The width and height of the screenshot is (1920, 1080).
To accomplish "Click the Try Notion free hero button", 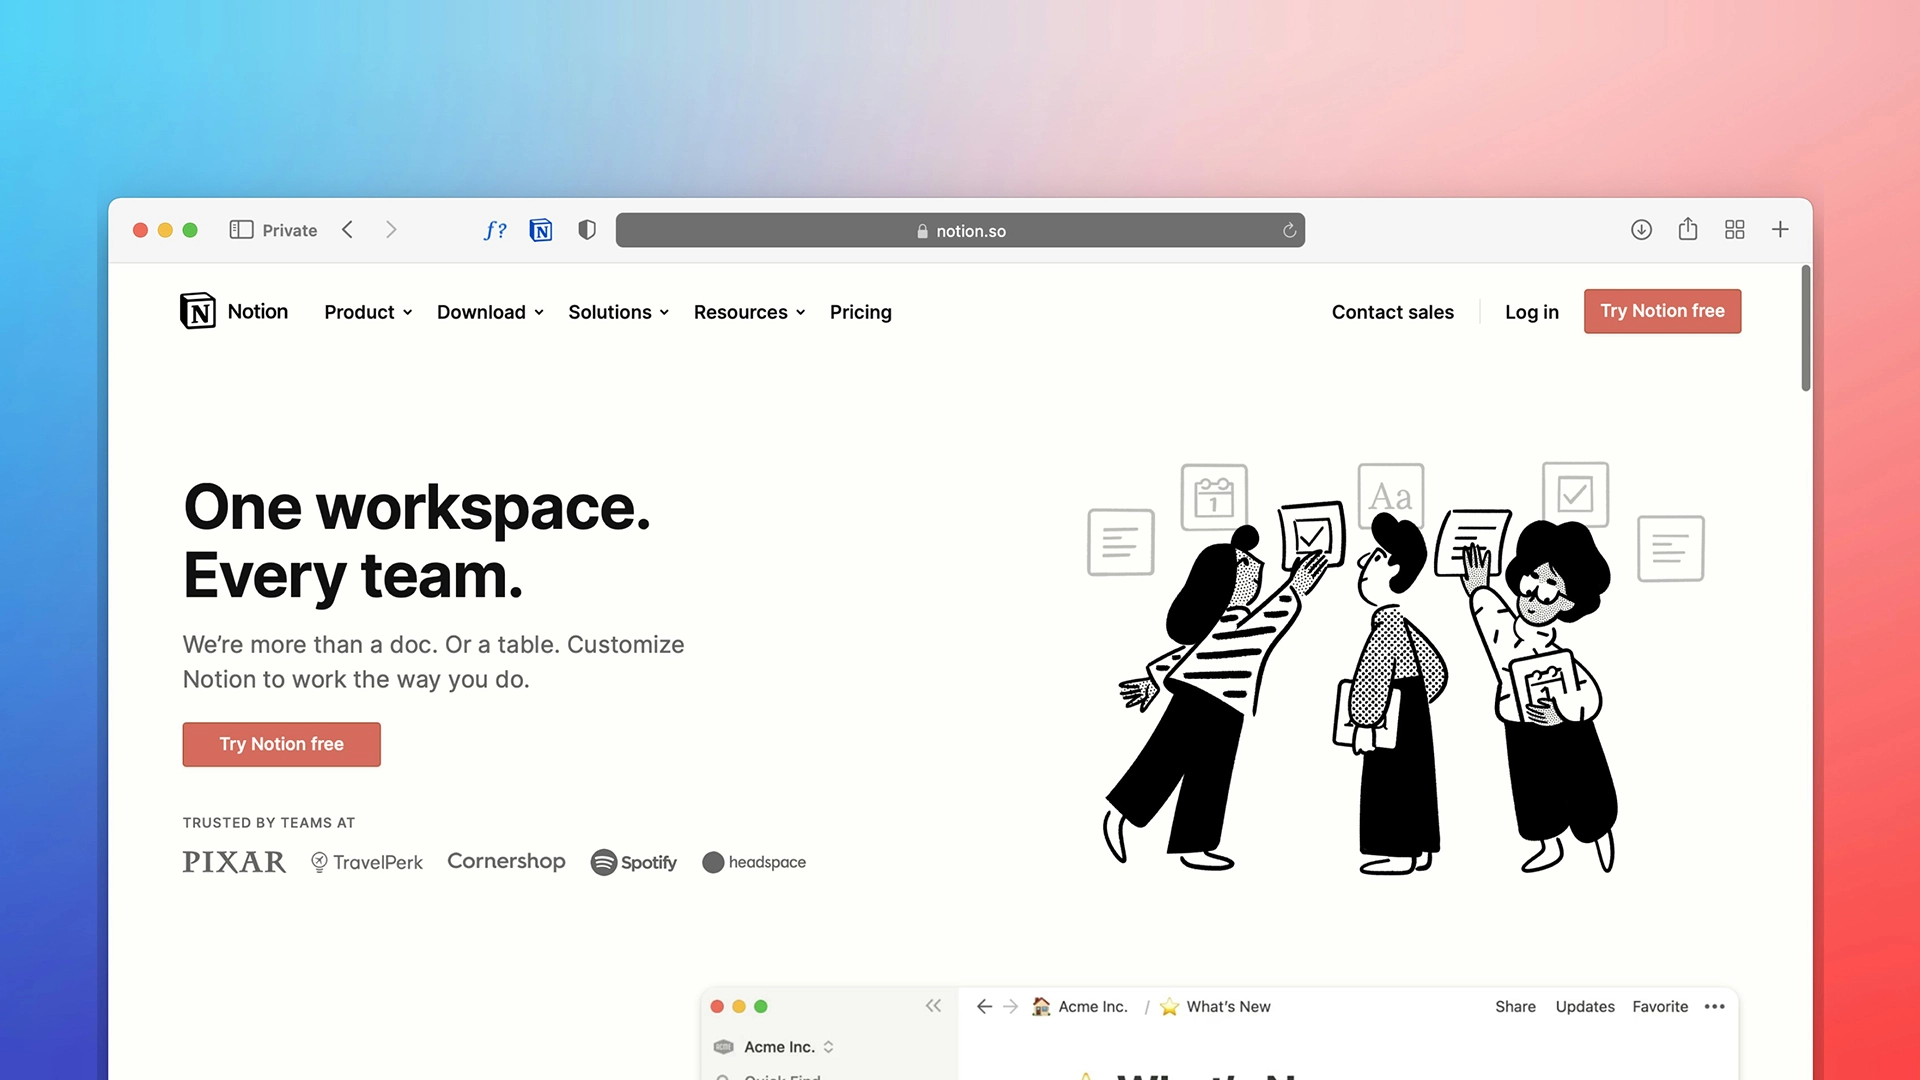I will pos(281,744).
